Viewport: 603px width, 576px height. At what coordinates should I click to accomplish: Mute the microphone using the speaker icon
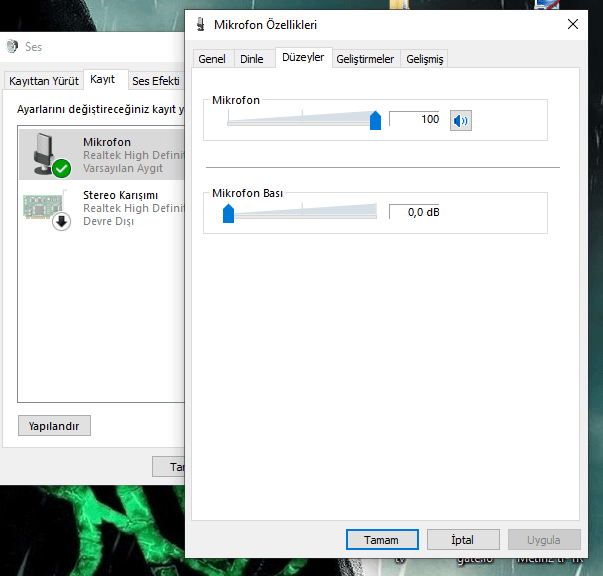(x=461, y=121)
